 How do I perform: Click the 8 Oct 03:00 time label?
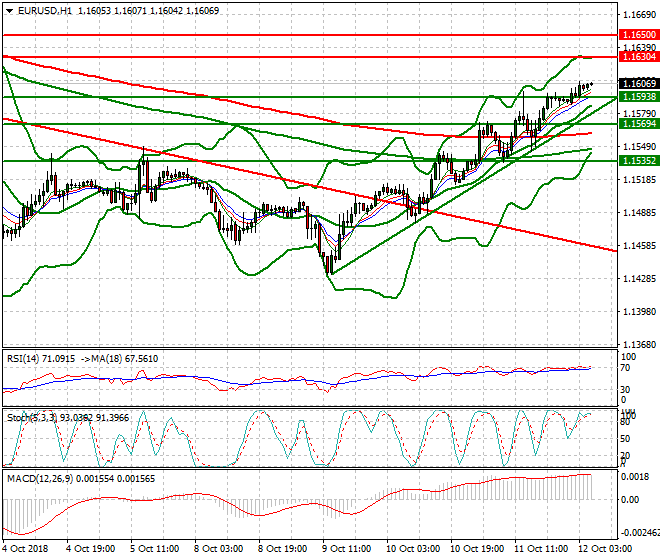pos(218,549)
